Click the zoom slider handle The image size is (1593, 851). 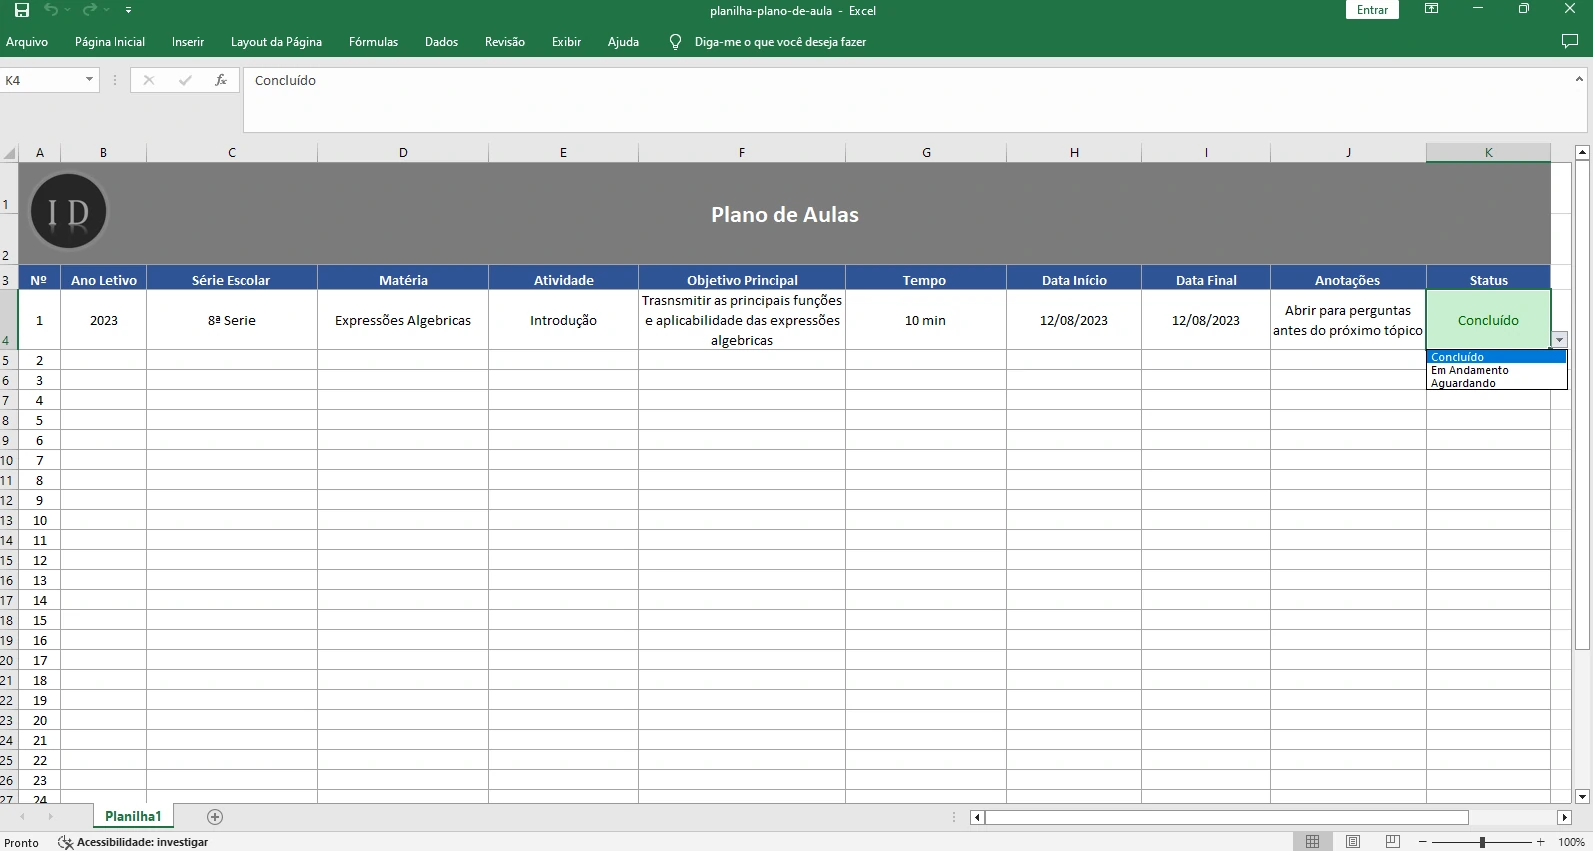(x=1482, y=842)
